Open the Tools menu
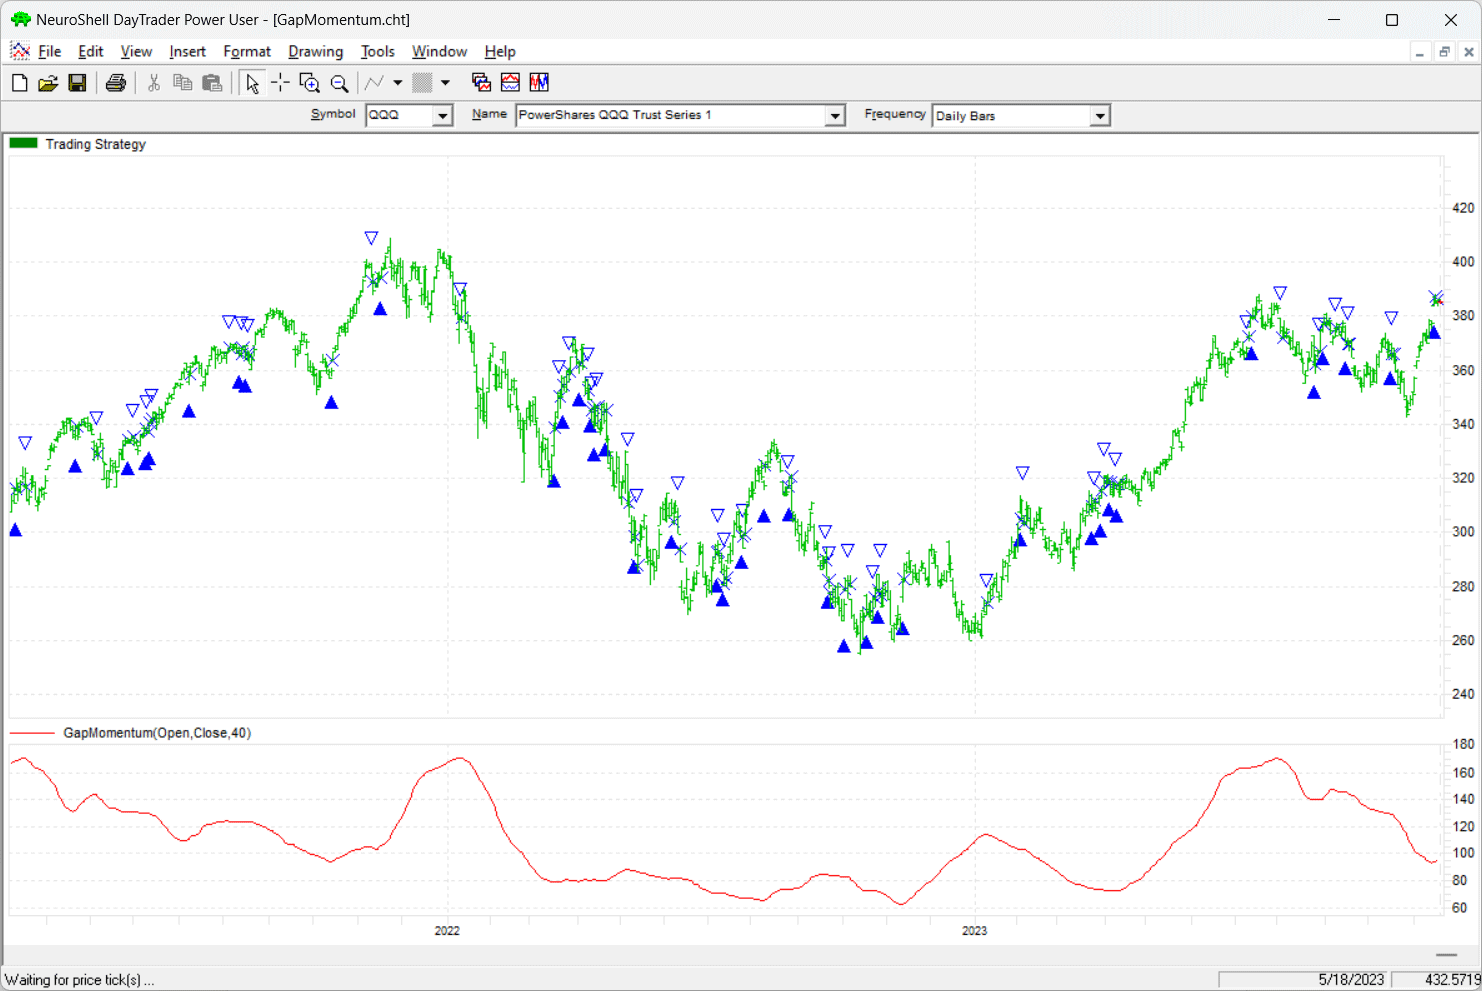 coord(378,52)
